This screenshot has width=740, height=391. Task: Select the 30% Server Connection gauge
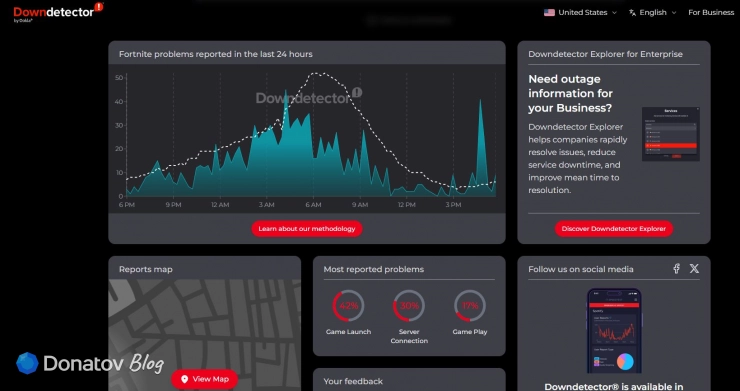tap(409, 306)
